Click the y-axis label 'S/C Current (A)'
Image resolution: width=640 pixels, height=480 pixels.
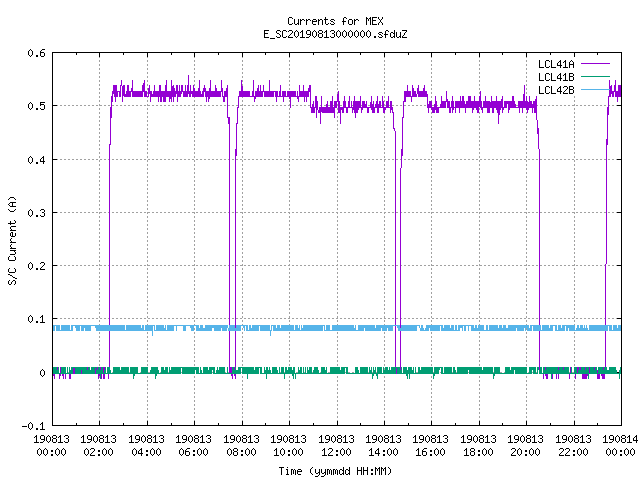pyautogui.click(x=12, y=241)
